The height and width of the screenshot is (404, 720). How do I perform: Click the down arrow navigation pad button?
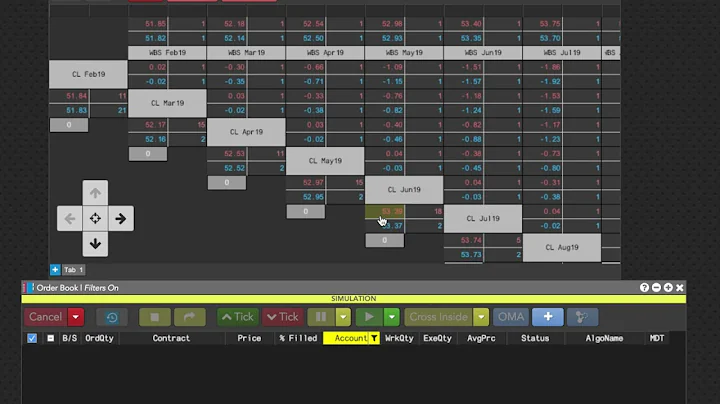(95, 244)
